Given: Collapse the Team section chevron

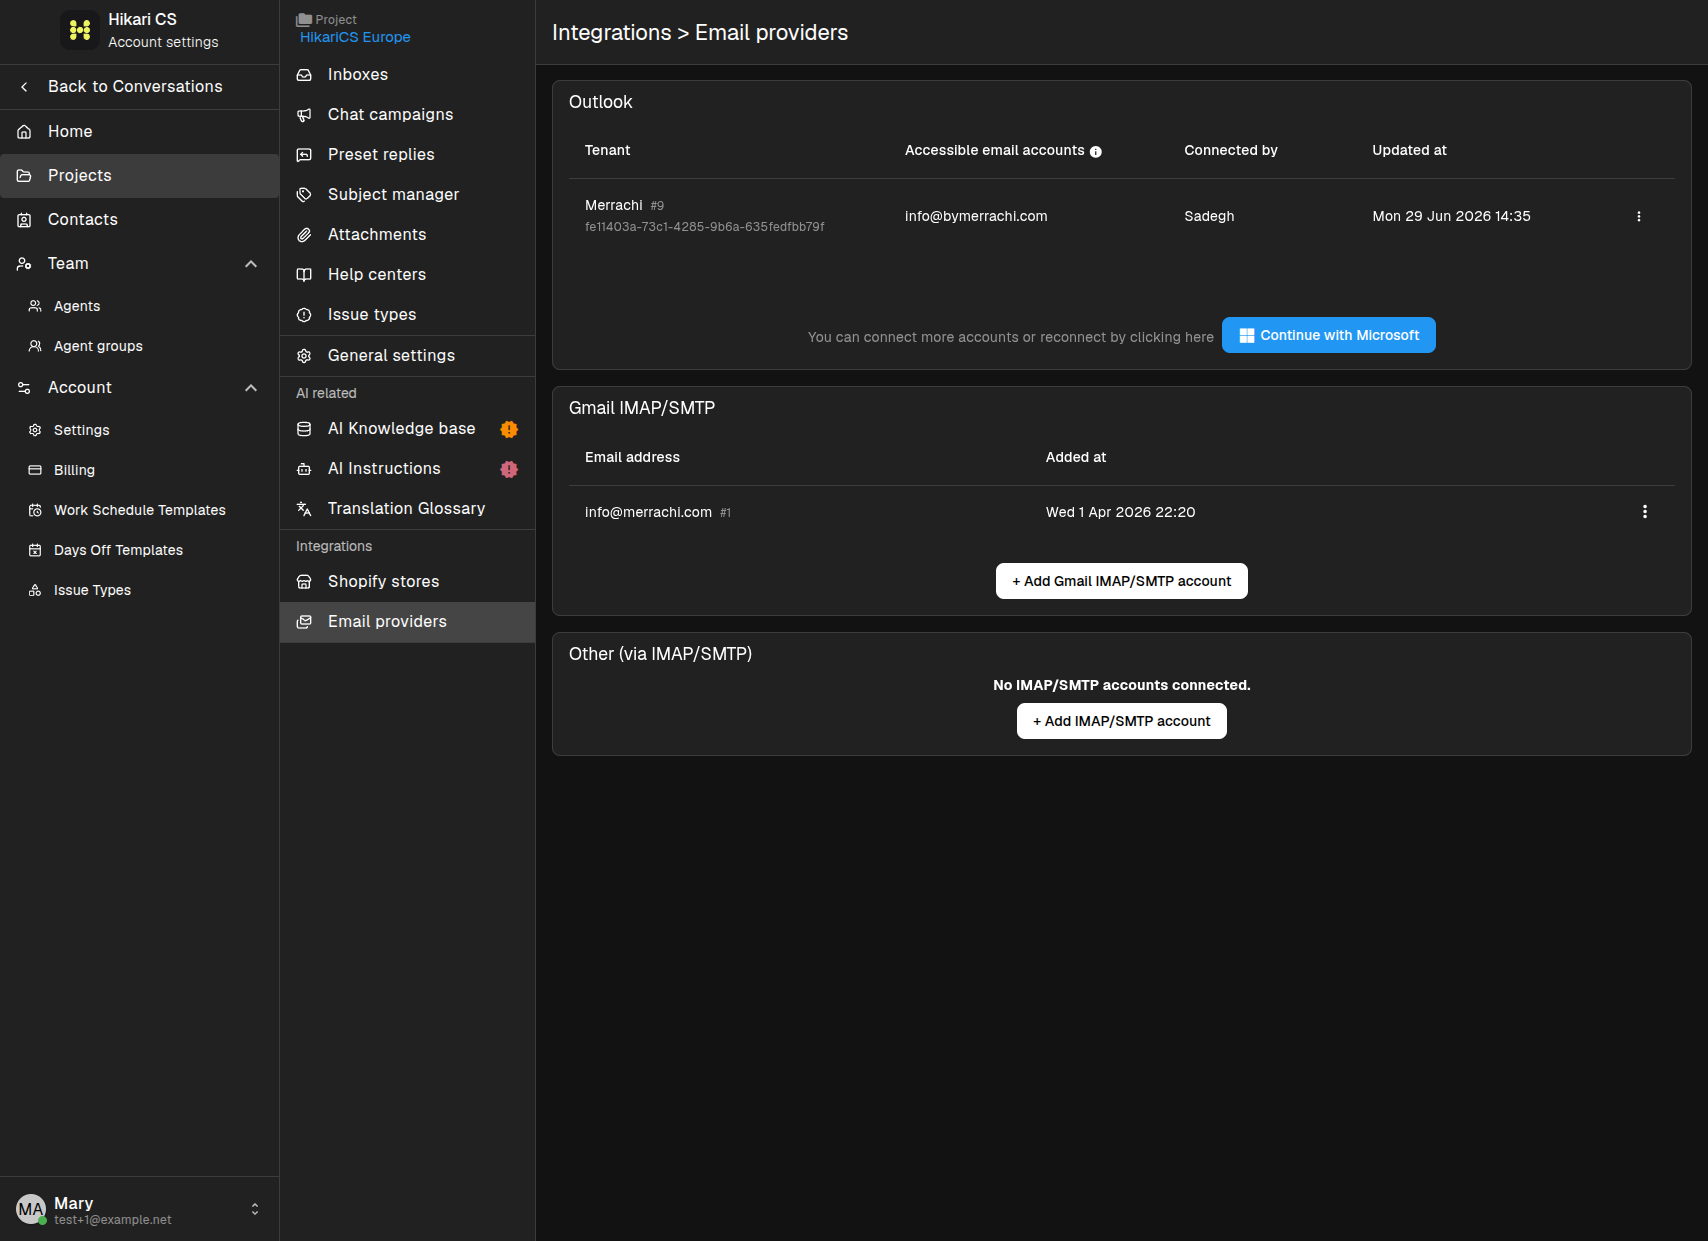Looking at the screenshot, I should 251,264.
